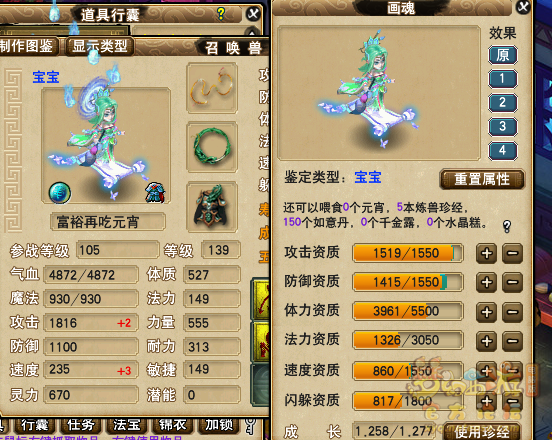The width and height of the screenshot is (552, 440).
Task: Click the 使用珍经 button
Action: (x=482, y=431)
